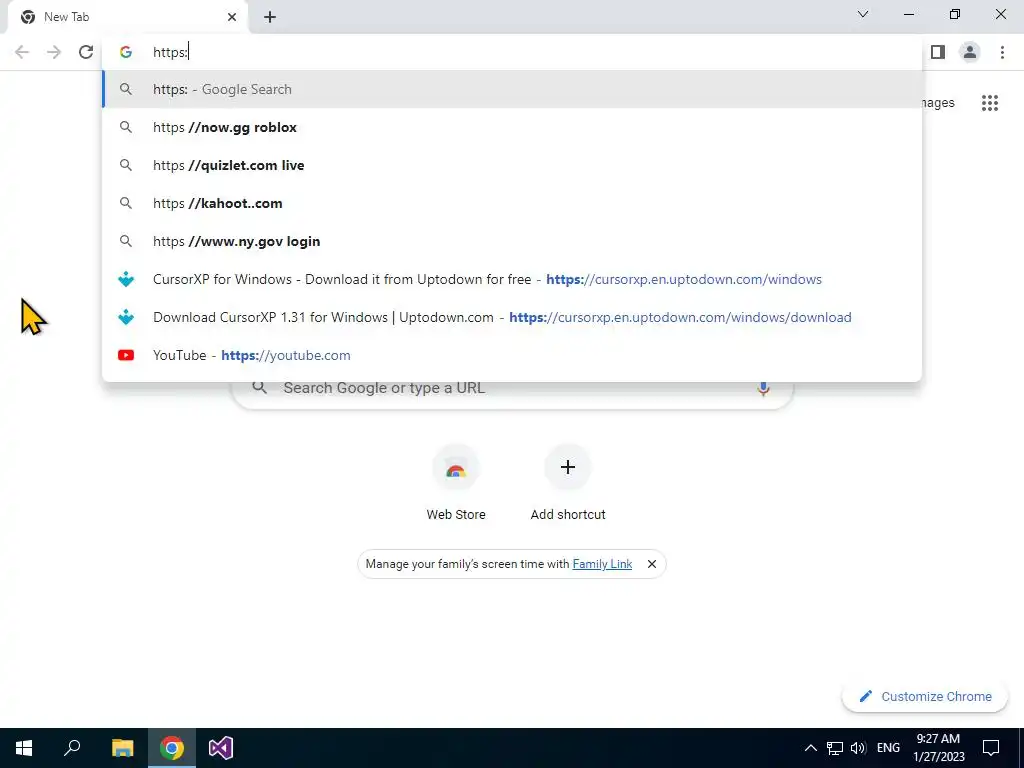The width and height of the screenshot is (1024, 768).
Task: Open a new tab with the plus button
Action: [x=270, y=17]
